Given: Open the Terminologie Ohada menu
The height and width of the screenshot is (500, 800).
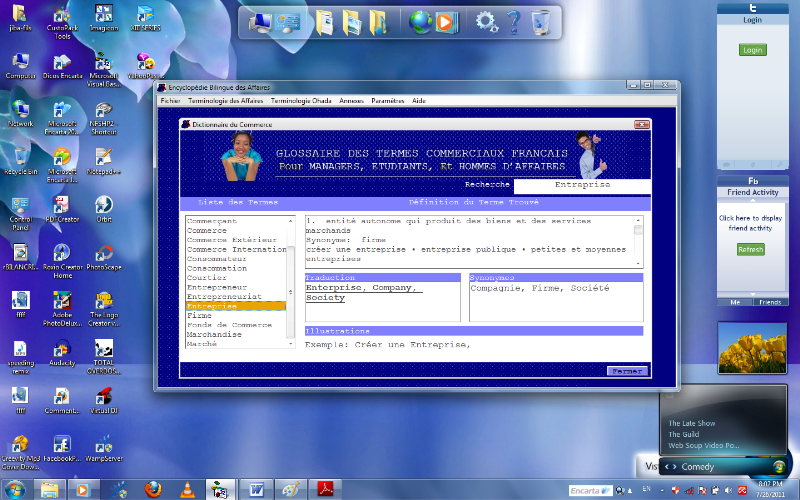Looking at the screenshot, I should tap(301, 101).
